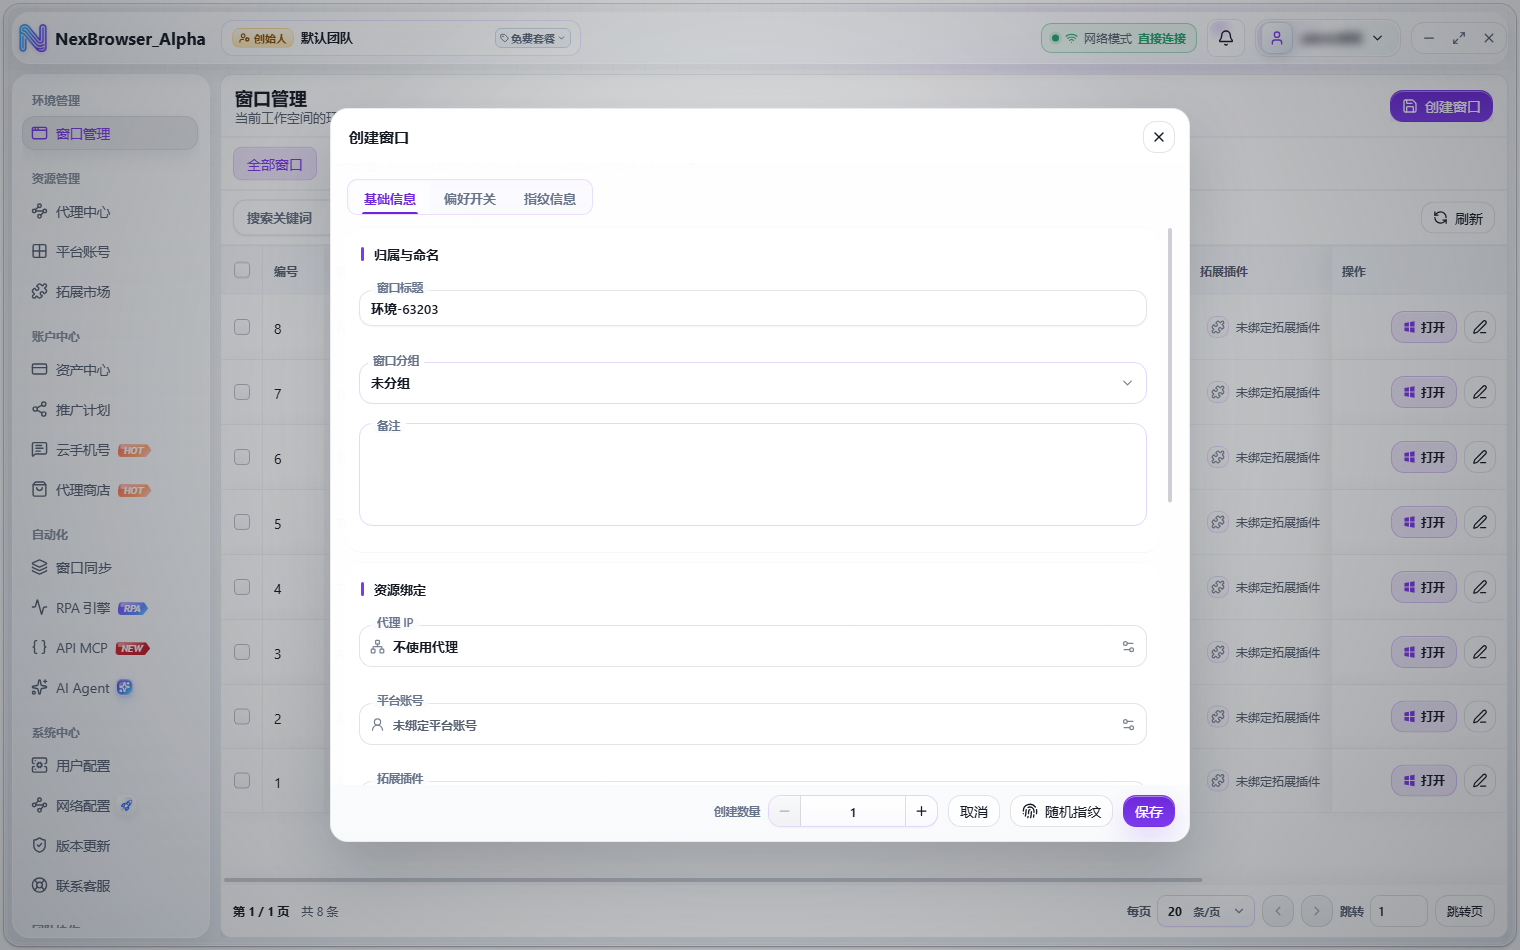Click the user avatar icon in header
The width and height of the screenshot is (1520, 950).
(x=1277, y=38)
